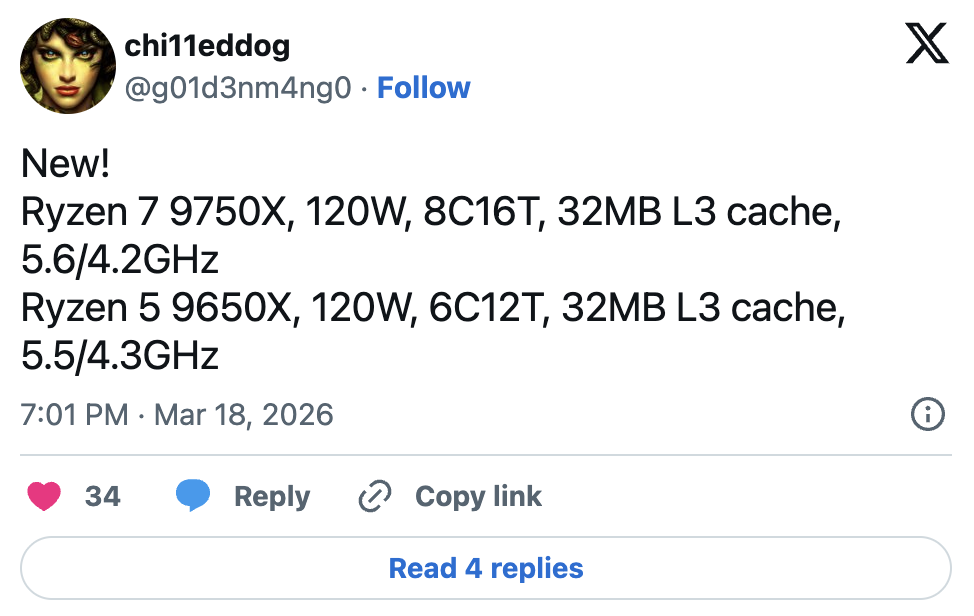The height and width of the screenshot is (616, 974).
Task: Select the Copy link text label
Action: (x=478, y=496)
